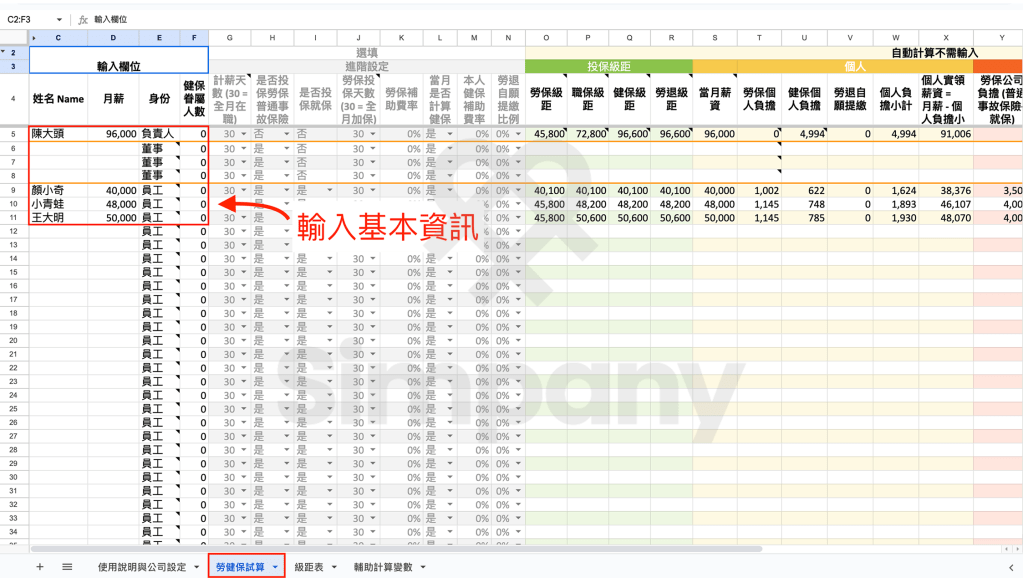Screen dimensions: 1023x578
Task: Select column header C
Action: [x=57, y=36]
